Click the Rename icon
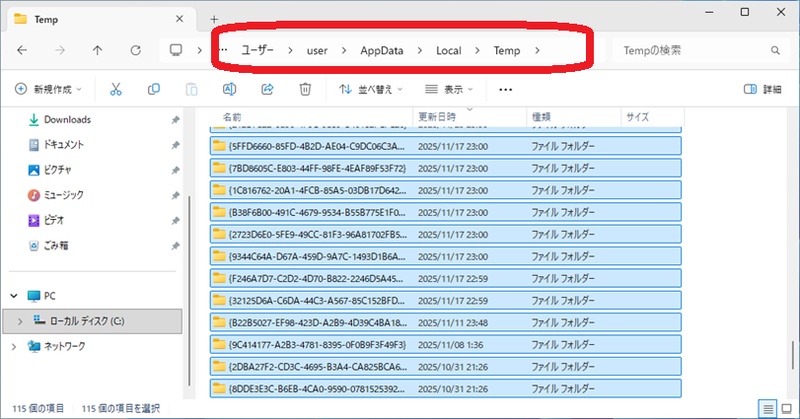The height and width of the screenshot is (419, 800). tap(229, 89)
